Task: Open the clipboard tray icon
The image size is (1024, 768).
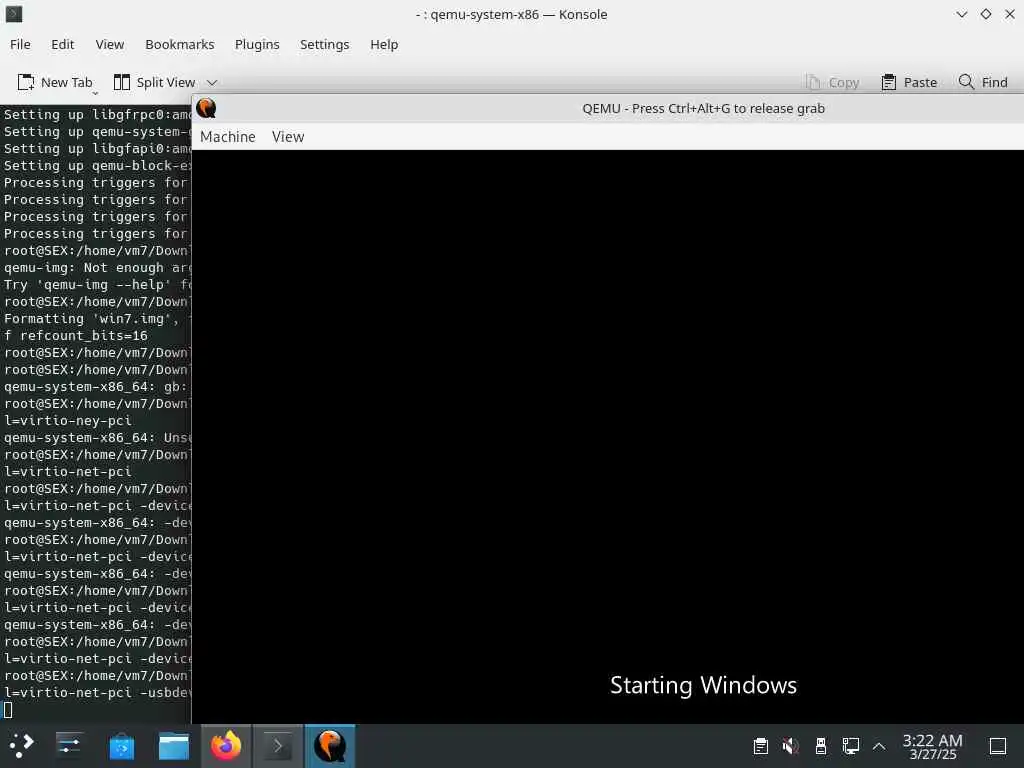Action: pyautogui.click(x=760, y=746)
